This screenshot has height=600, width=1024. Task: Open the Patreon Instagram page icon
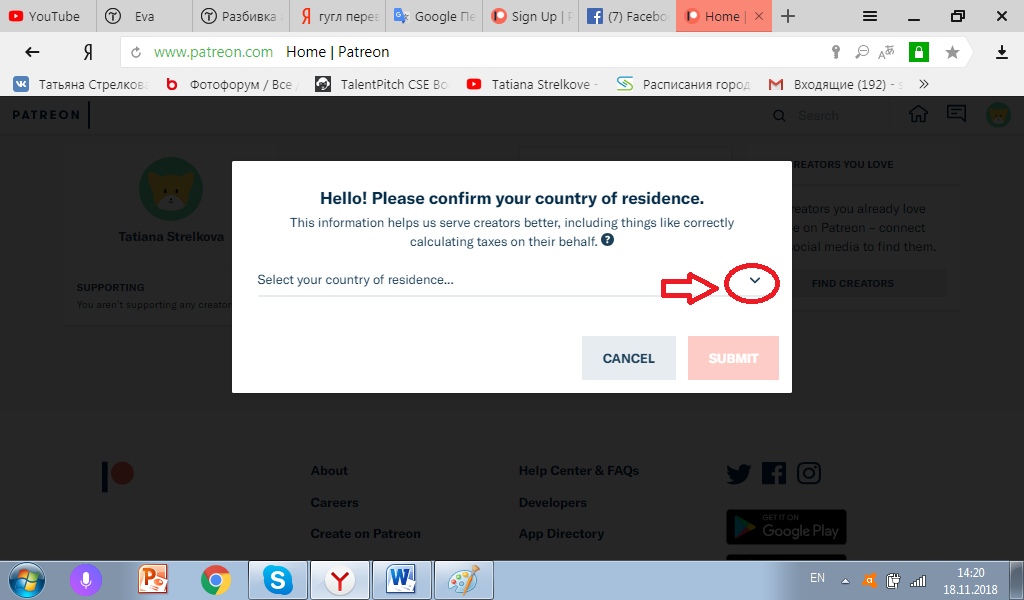(808, 473)
